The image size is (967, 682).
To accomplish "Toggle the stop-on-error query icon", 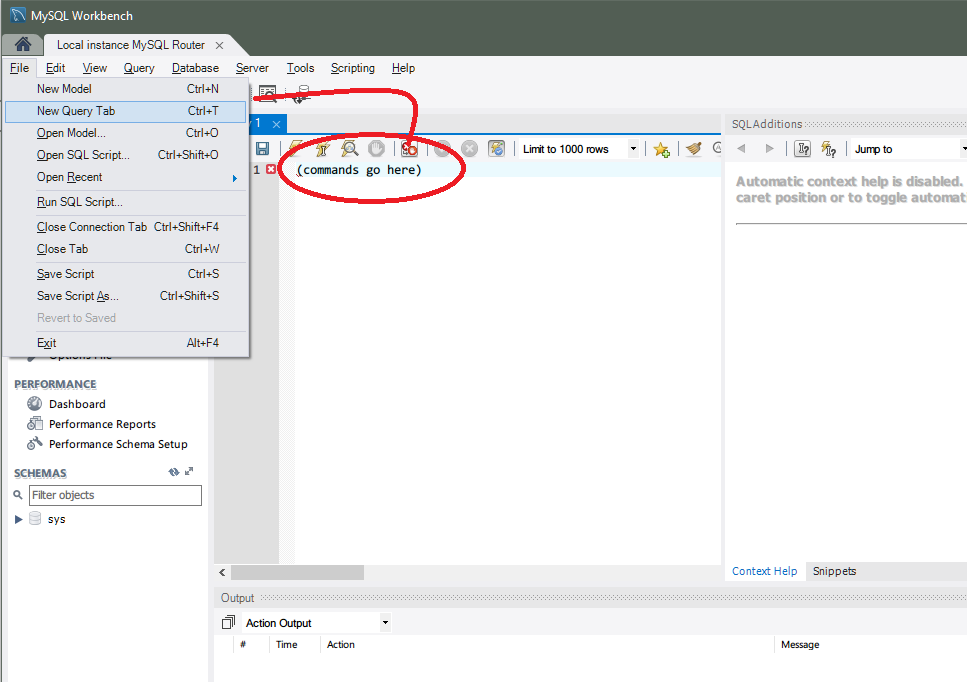I will coord(409,149).
